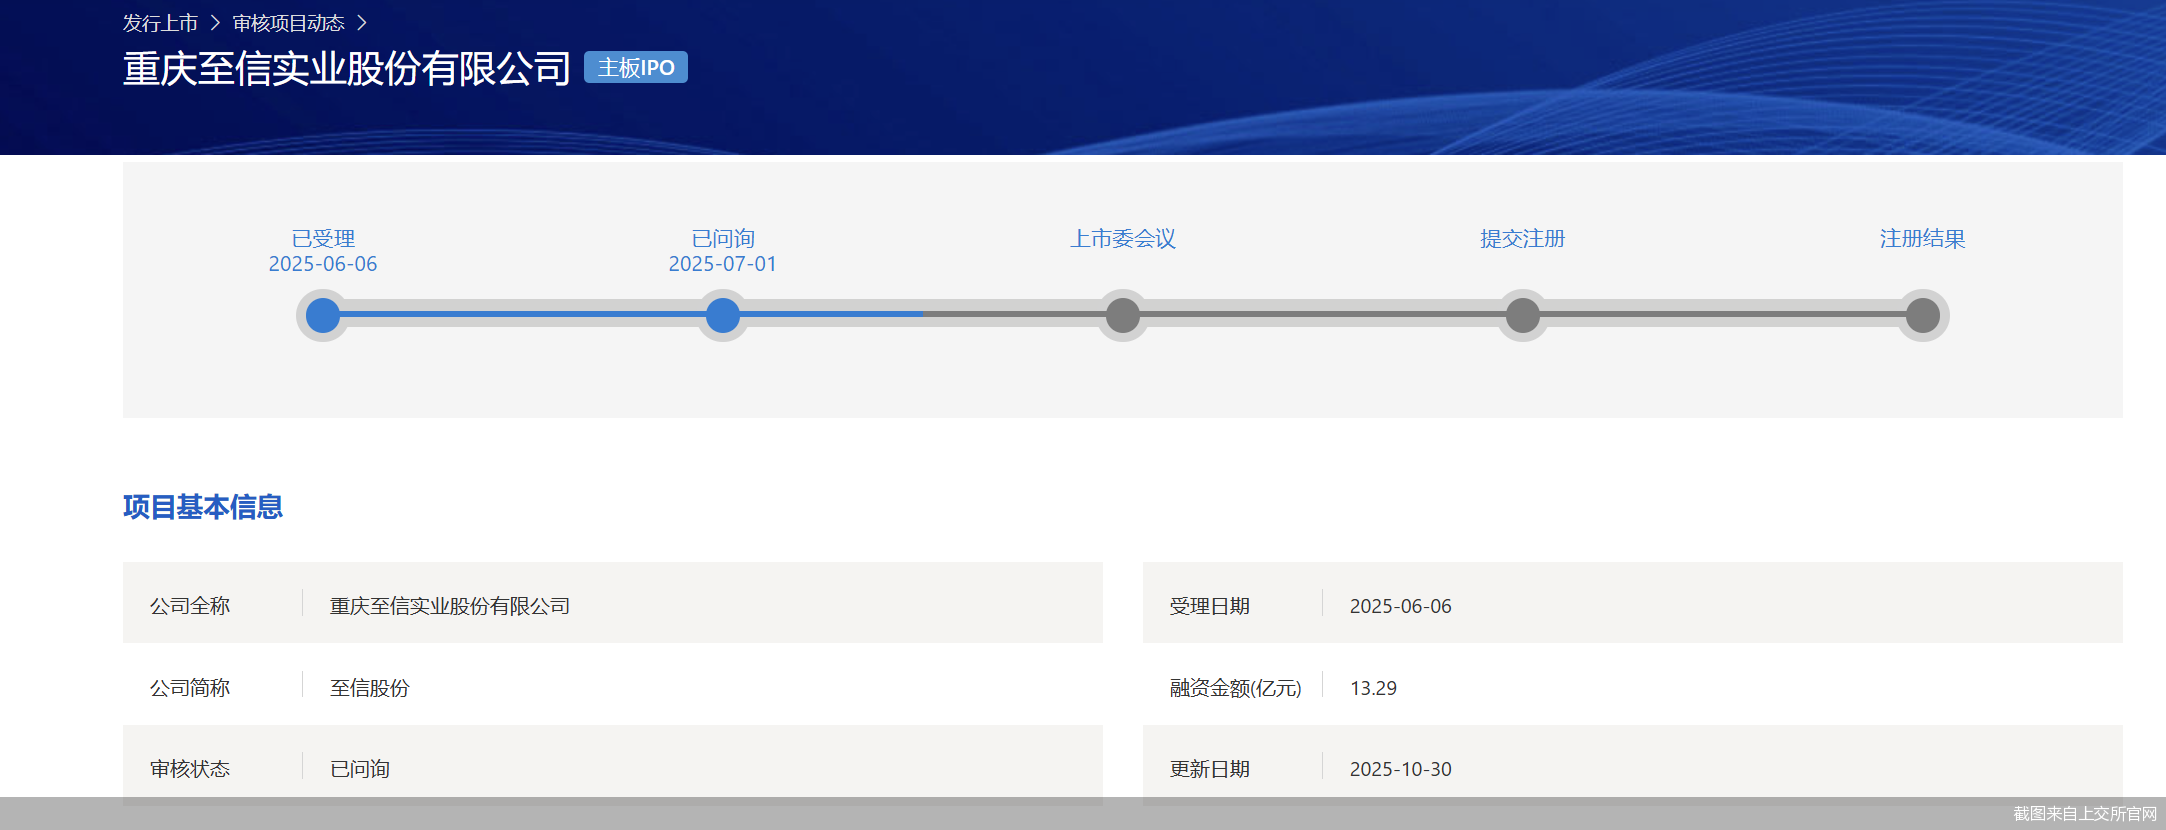Viewport: 2166px width, 830px height.
Task: Click the 2025-10-30 value in the 更新日期 row
Action: 1400,769
